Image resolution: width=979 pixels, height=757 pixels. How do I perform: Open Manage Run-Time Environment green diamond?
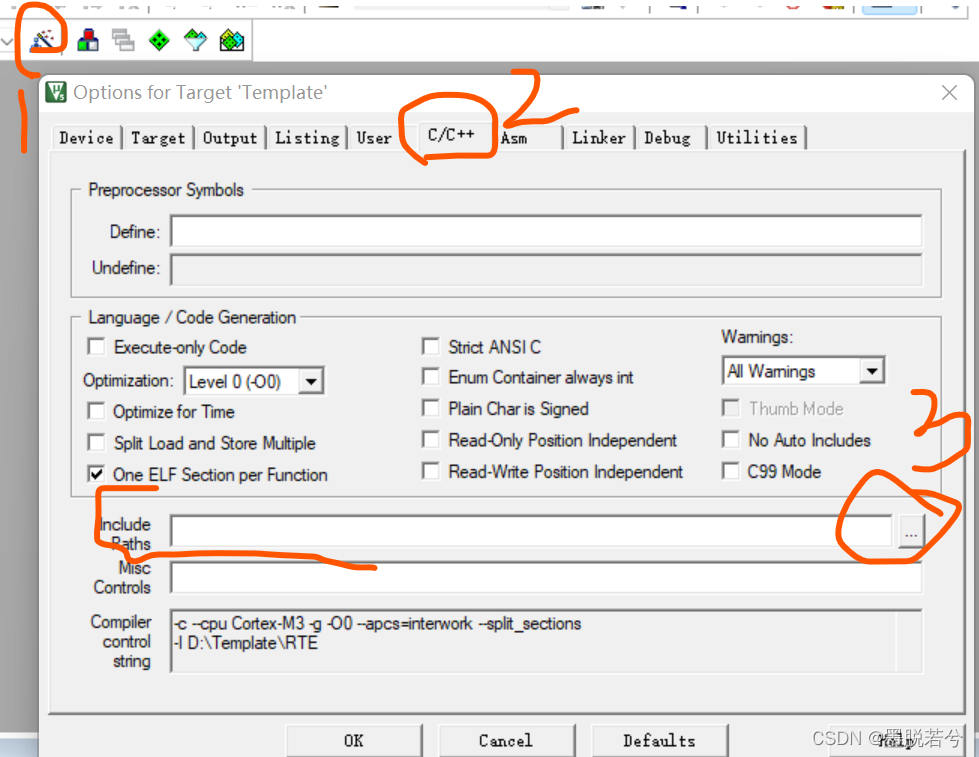(x=159, y=41)
